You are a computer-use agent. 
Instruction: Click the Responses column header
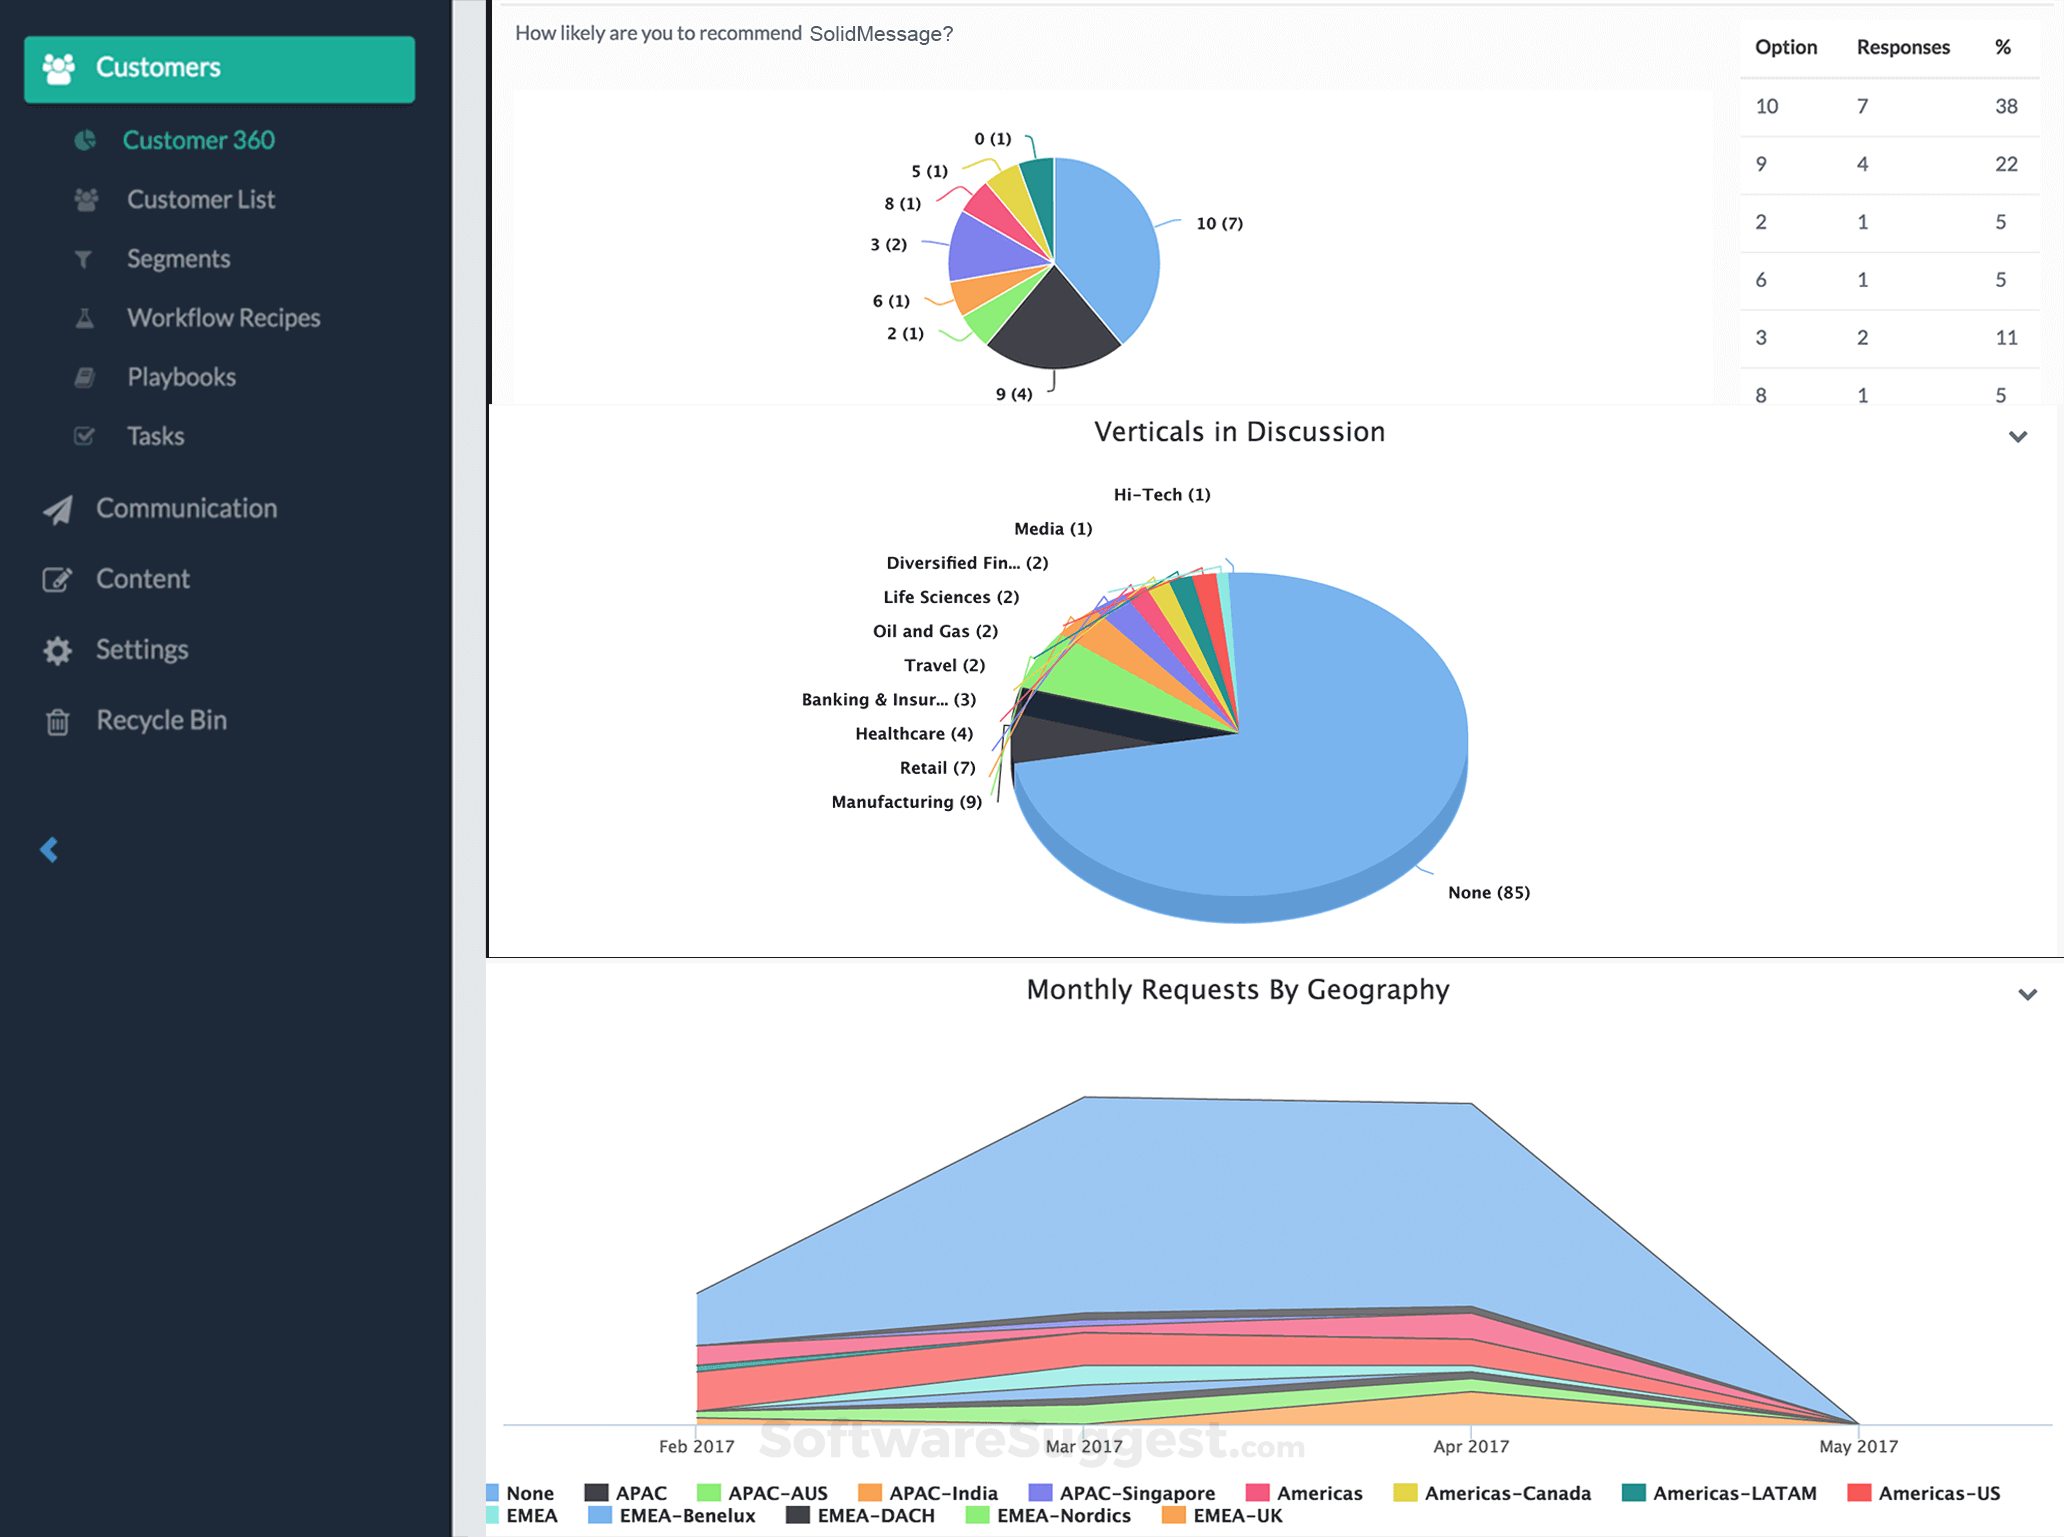(x=1902, y=47)
